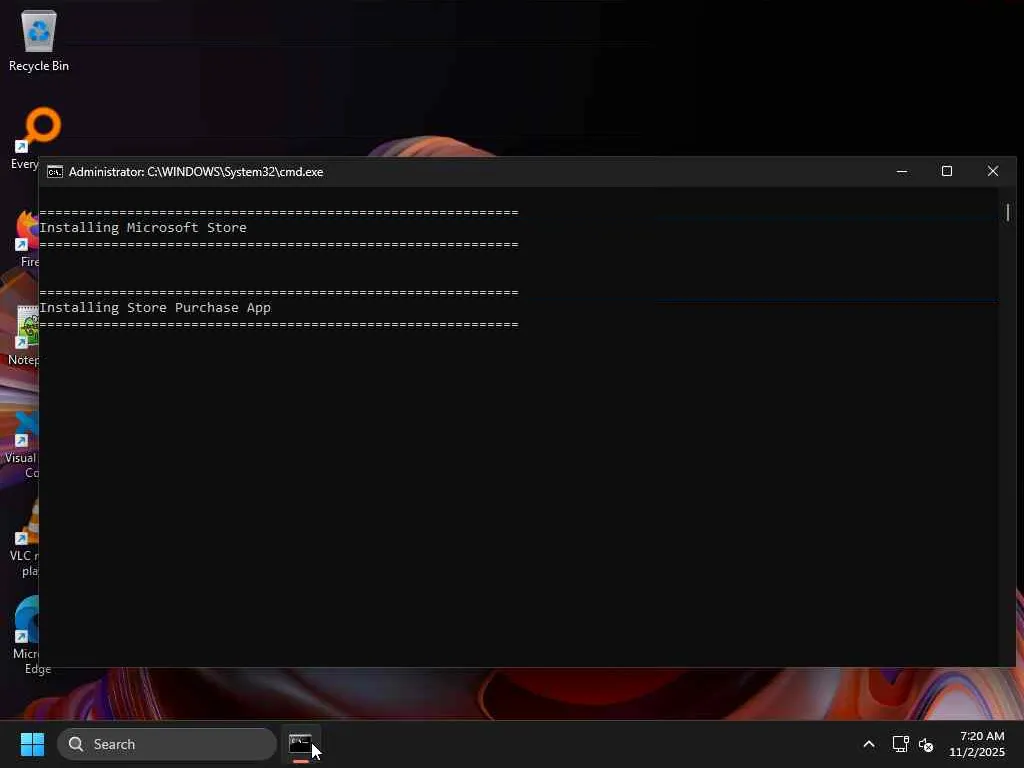
Task: Open the clock showing 7:20 AM
Action: click(977, 744)
